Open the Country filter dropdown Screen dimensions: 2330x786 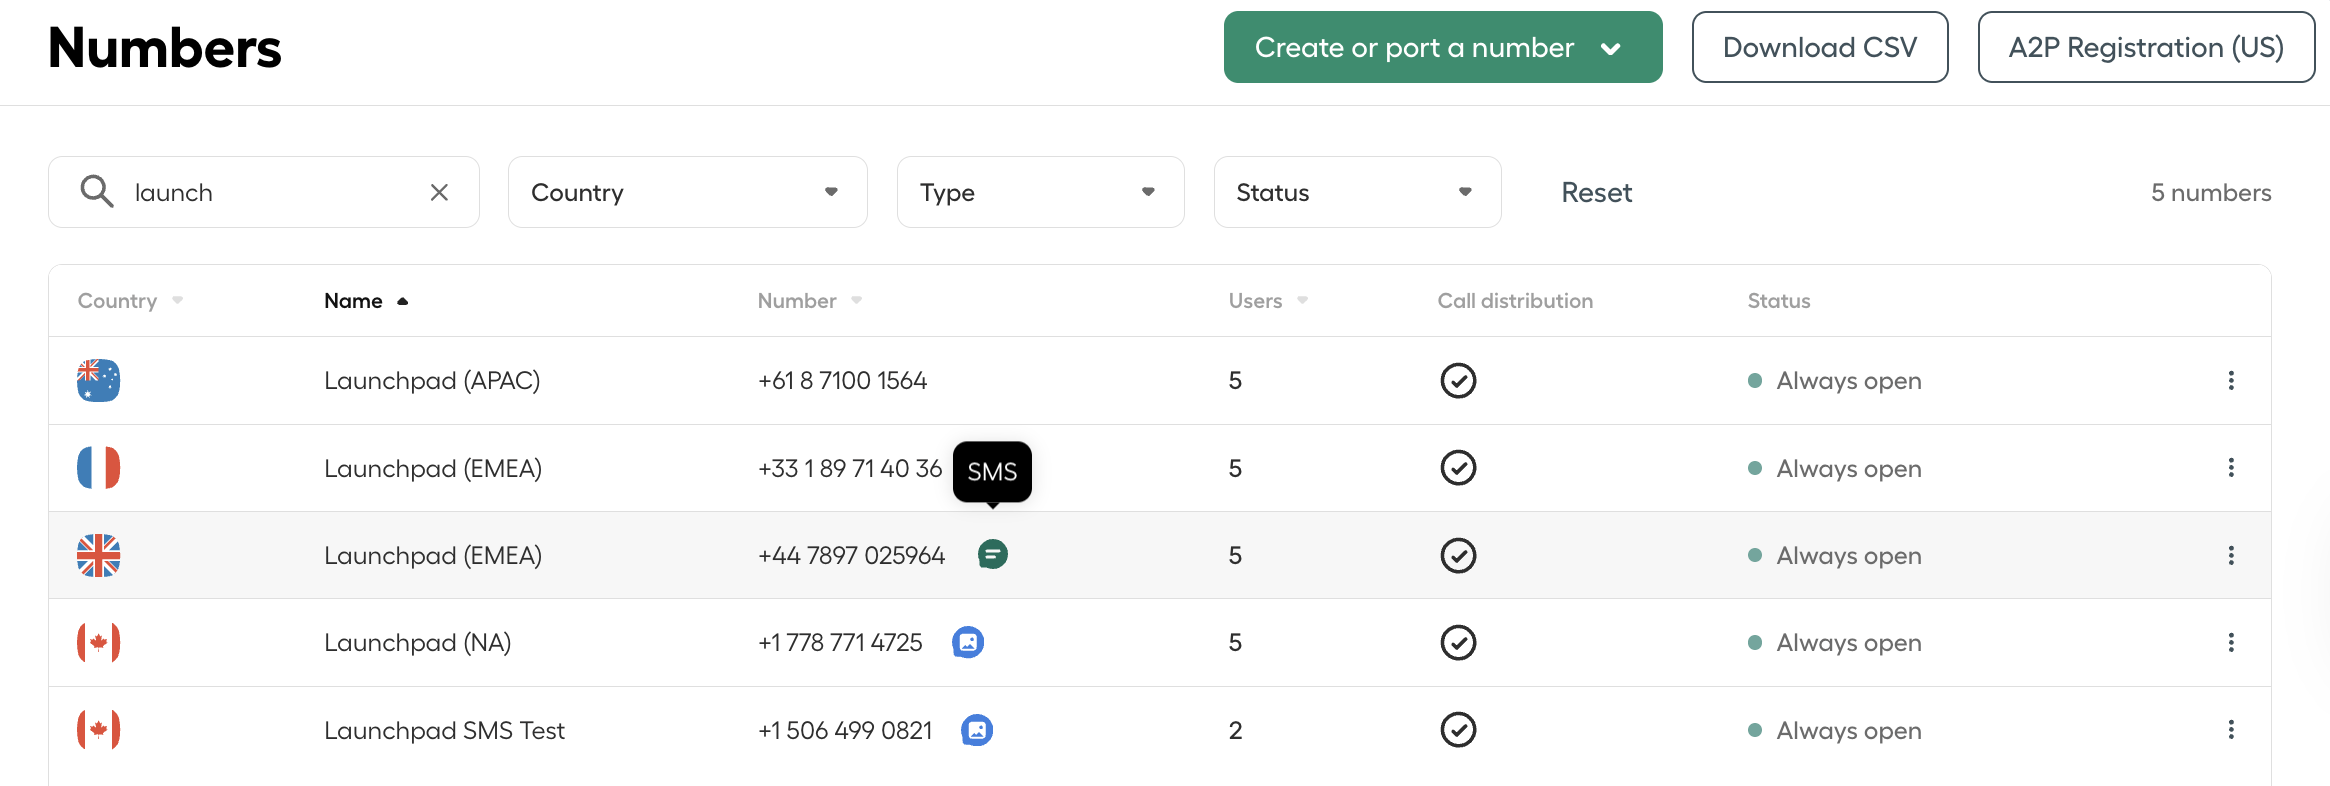point(687,192)
